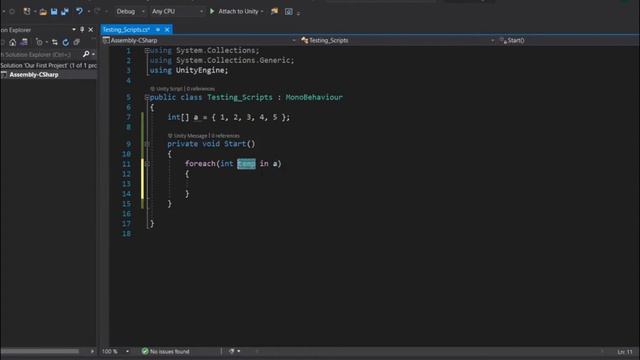The image size is (640, 360).
Task: Toggle pin on Testing_Scripts.cs tab
Action: click(x=158, y=29)
